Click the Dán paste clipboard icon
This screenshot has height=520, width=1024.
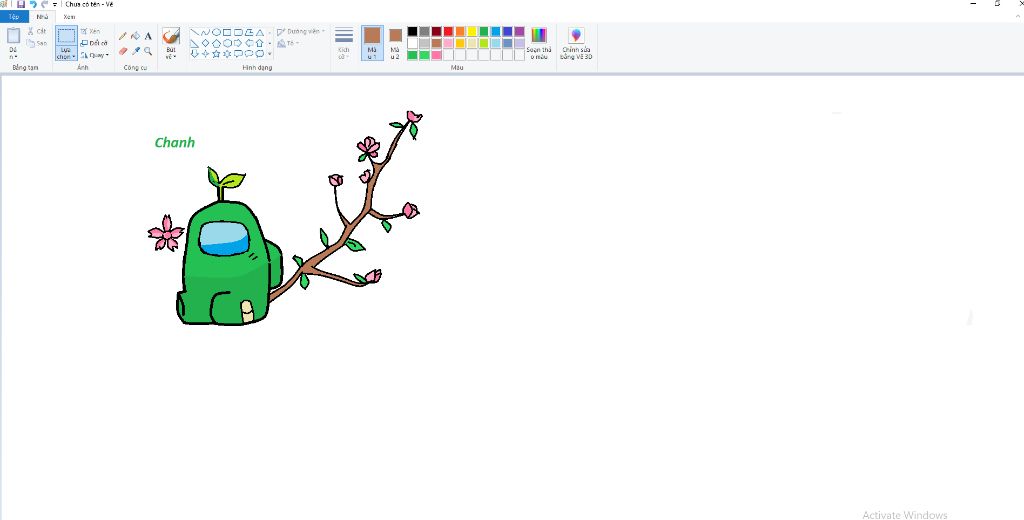tap(14, 36)
